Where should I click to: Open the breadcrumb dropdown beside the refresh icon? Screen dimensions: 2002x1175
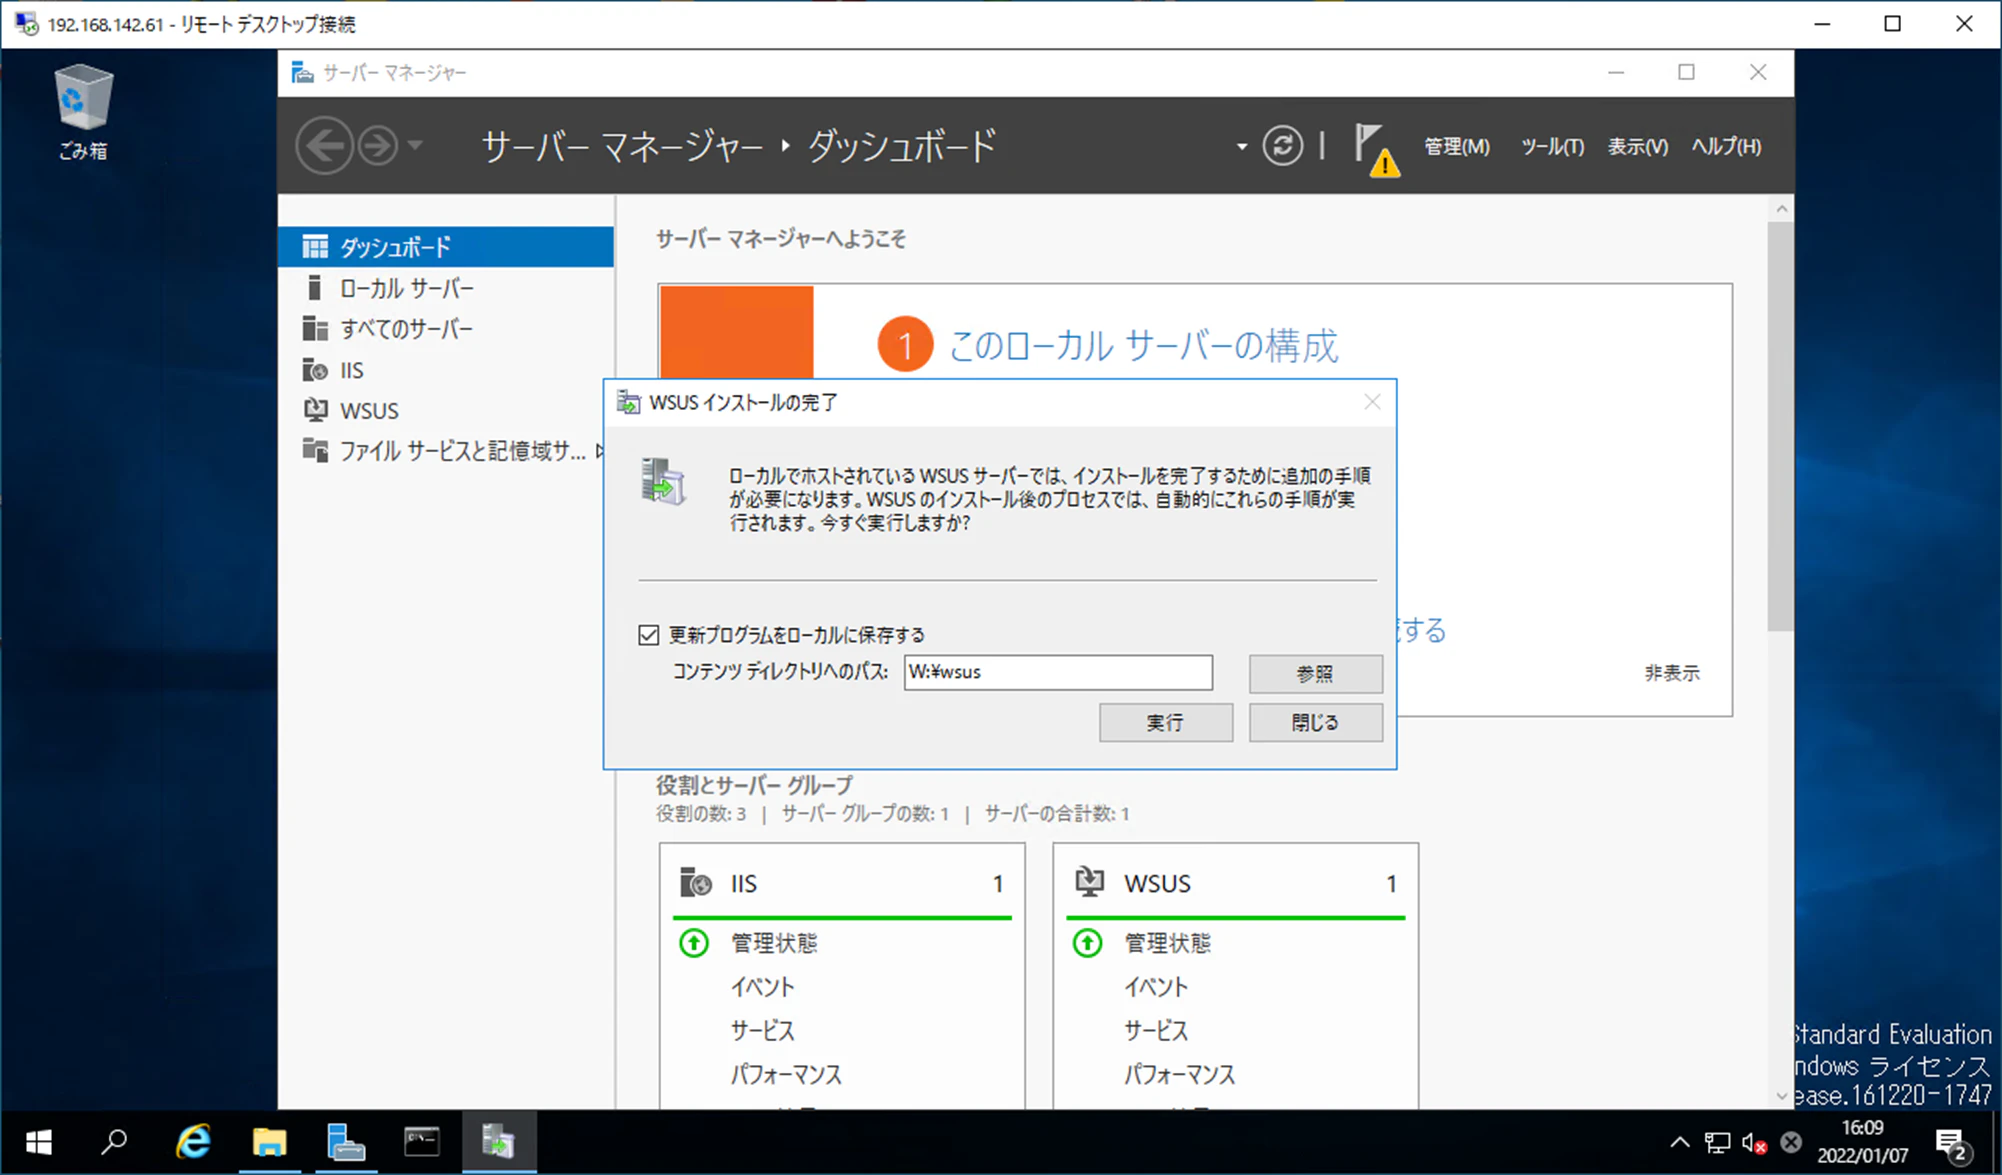pyautogui.click(x=1241, y=146)
